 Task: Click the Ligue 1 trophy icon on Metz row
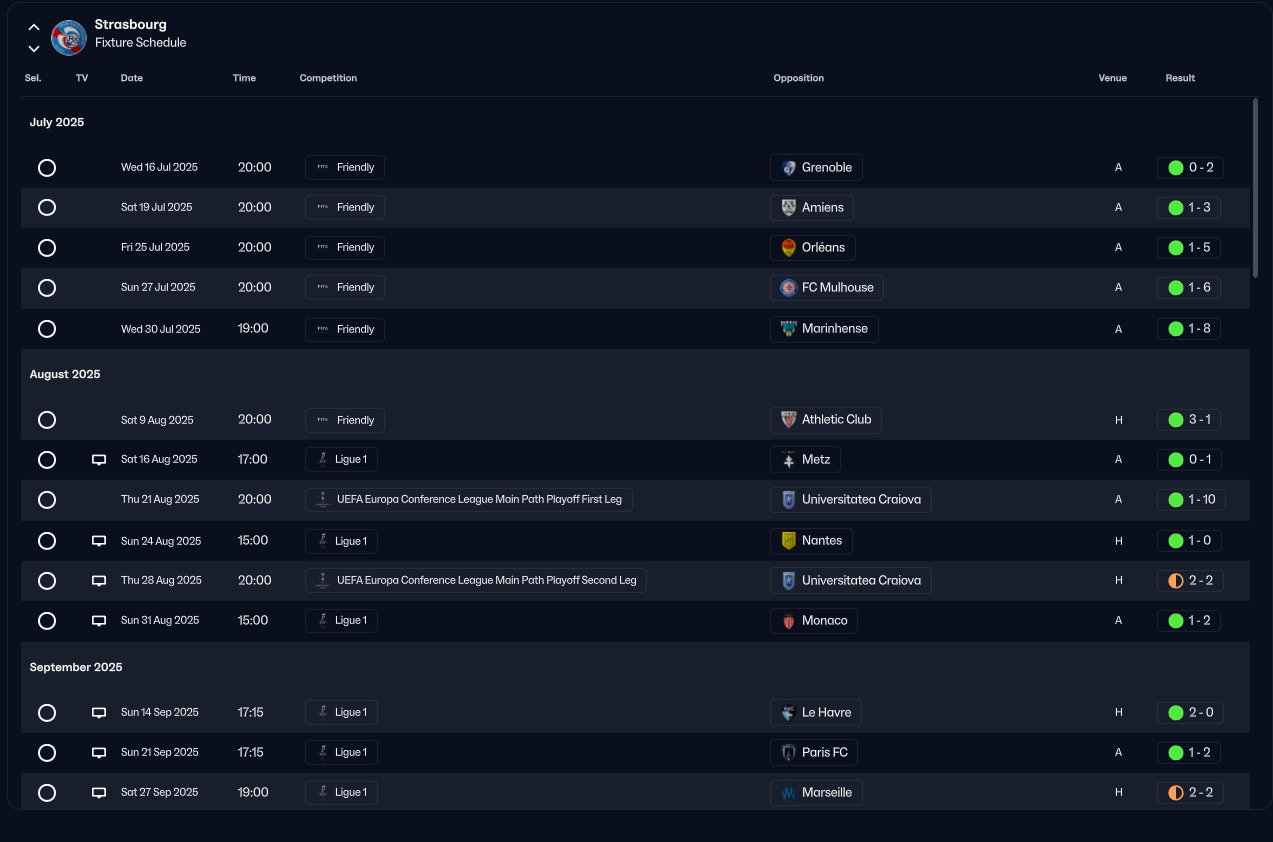[322, 460]
